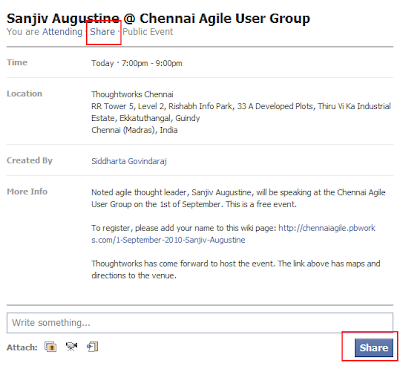Open the Share link under the title
The height and width of the screenshot is (366, 400).
coord(102,32)
